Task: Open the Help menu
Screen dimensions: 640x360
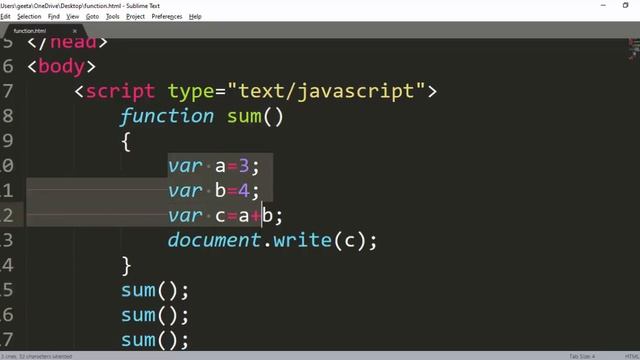Action: pos(195,17)
